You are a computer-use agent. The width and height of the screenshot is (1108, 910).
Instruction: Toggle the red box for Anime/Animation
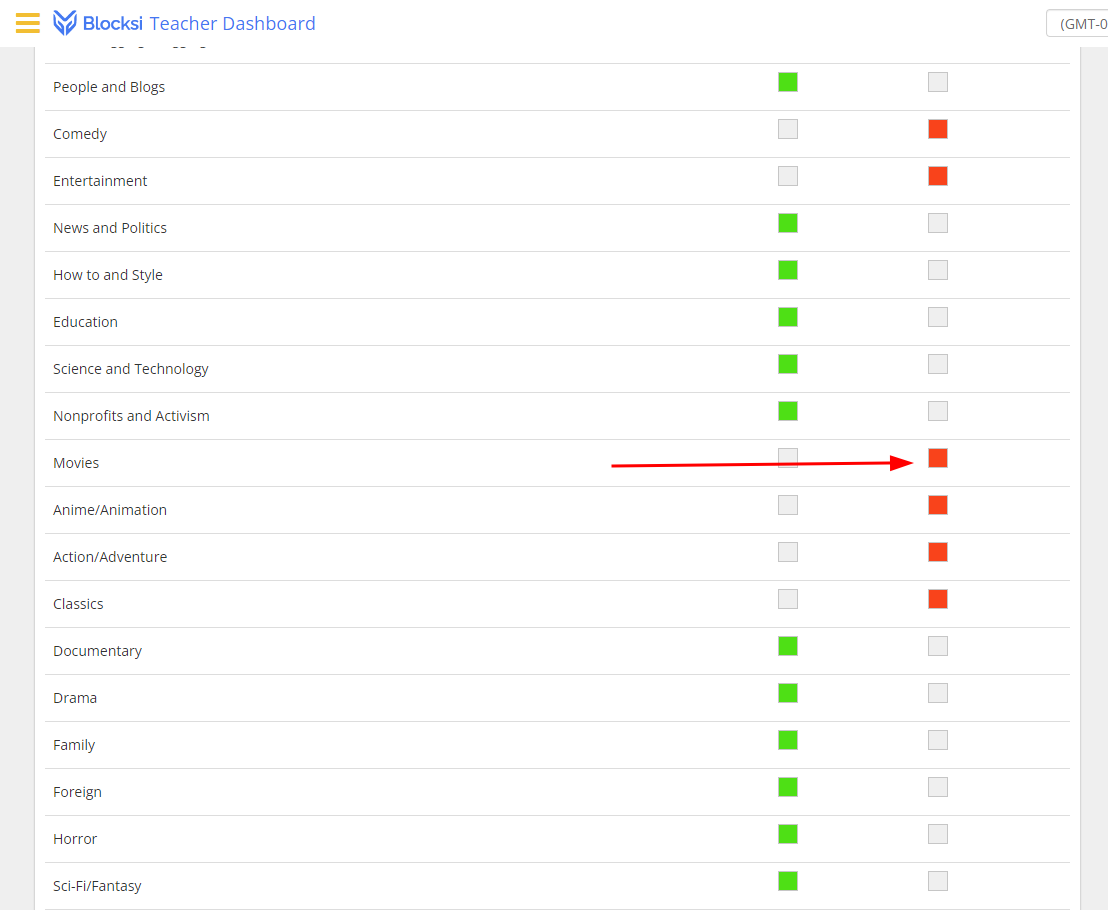coord(938,505)
